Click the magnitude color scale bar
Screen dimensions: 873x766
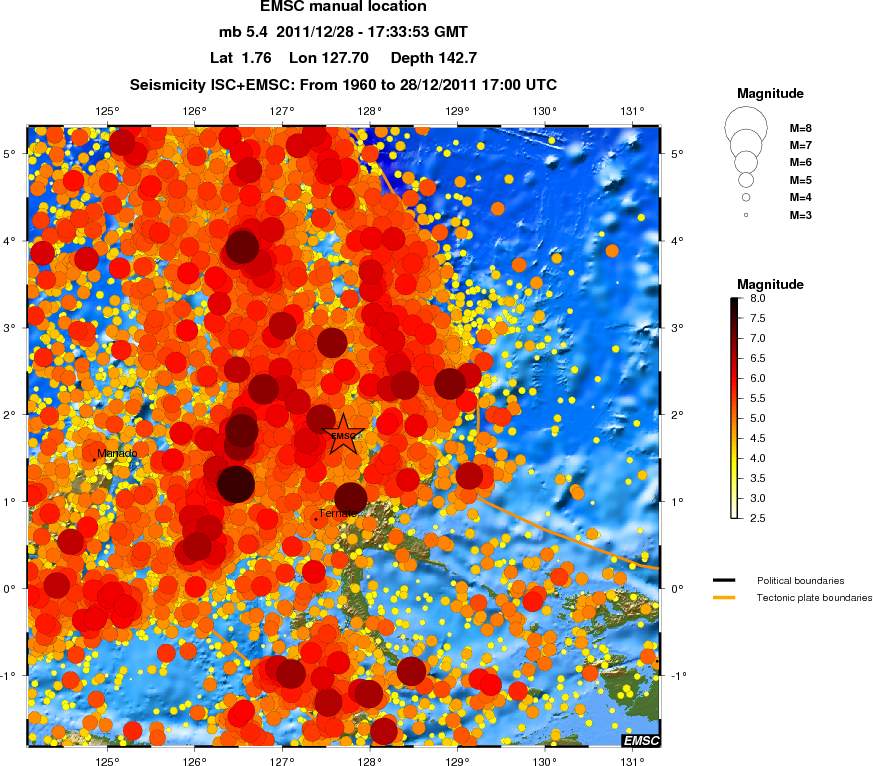734,408
